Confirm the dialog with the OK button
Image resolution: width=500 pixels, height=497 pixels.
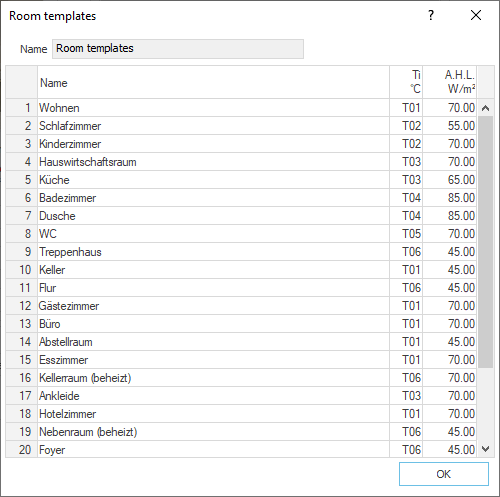point(444,474)
